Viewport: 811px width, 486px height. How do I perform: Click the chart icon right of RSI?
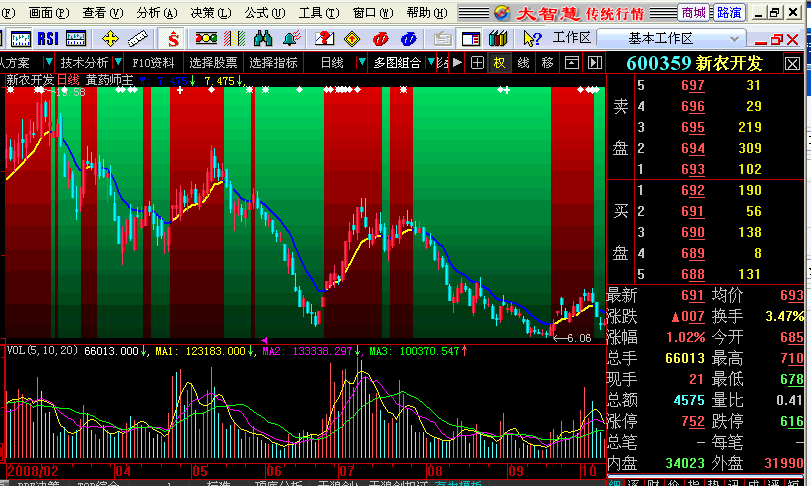pyautogui.click(x=76, y=39)
